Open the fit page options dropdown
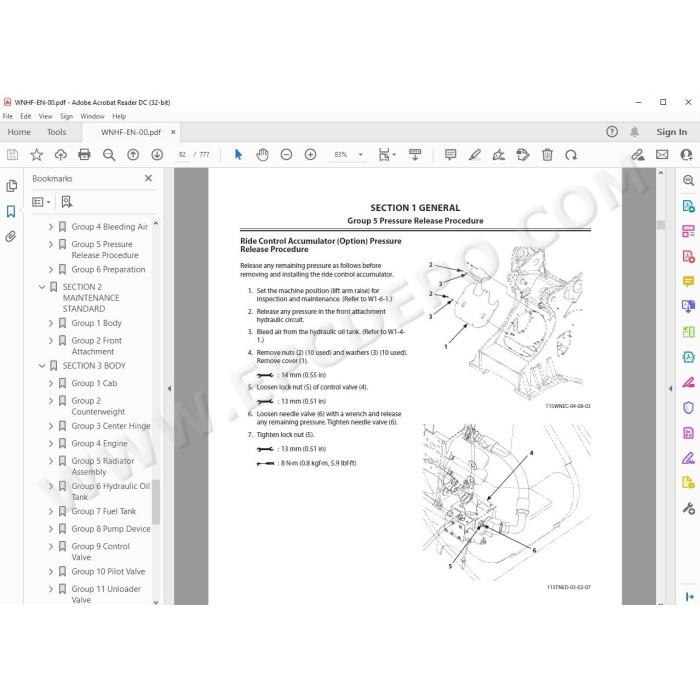 pyautogui.click(x=387, y=155)
